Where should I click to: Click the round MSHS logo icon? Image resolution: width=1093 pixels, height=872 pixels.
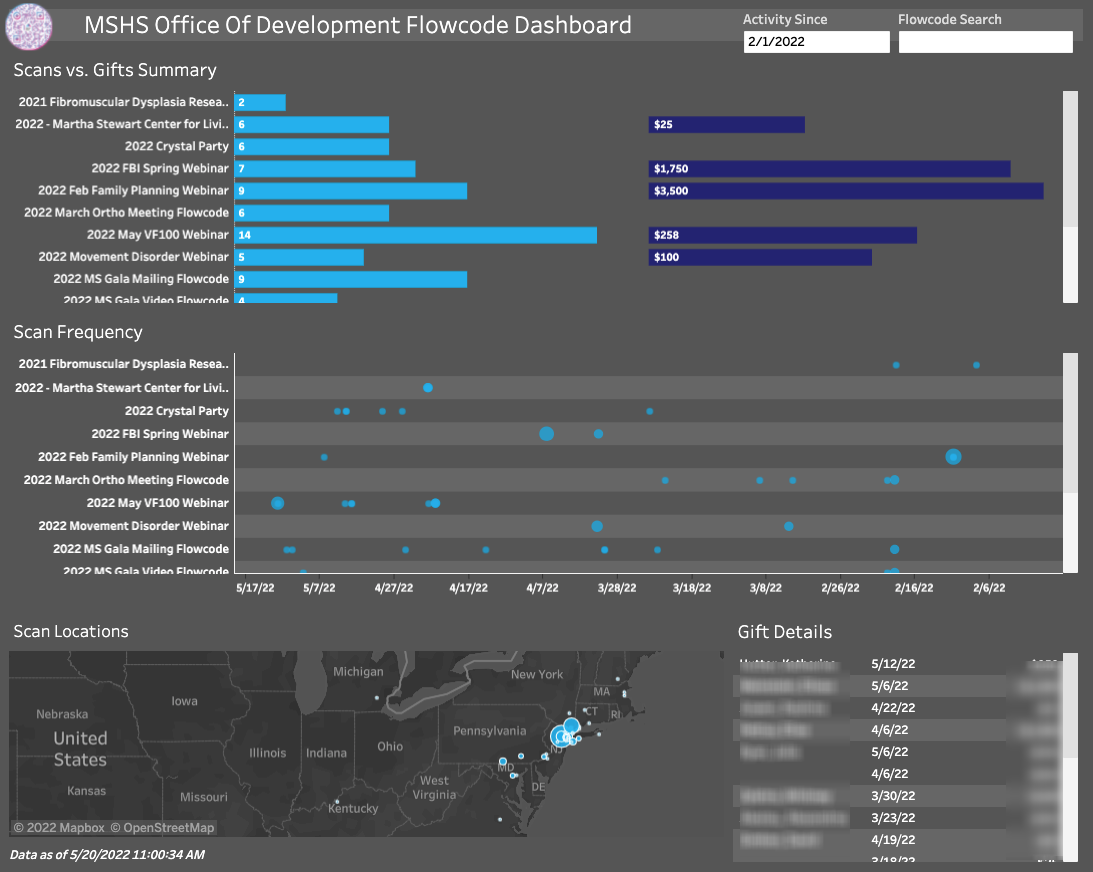[29, 26]
